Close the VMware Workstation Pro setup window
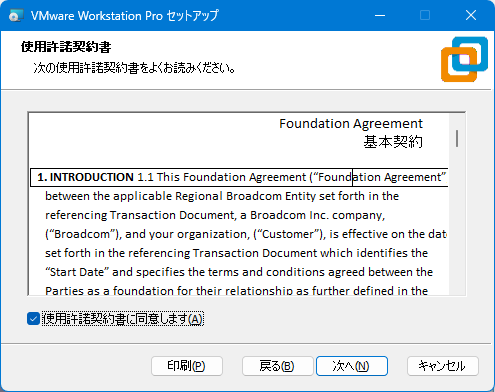The width and height of the screenshot is (495, 392). coord(471,15)
